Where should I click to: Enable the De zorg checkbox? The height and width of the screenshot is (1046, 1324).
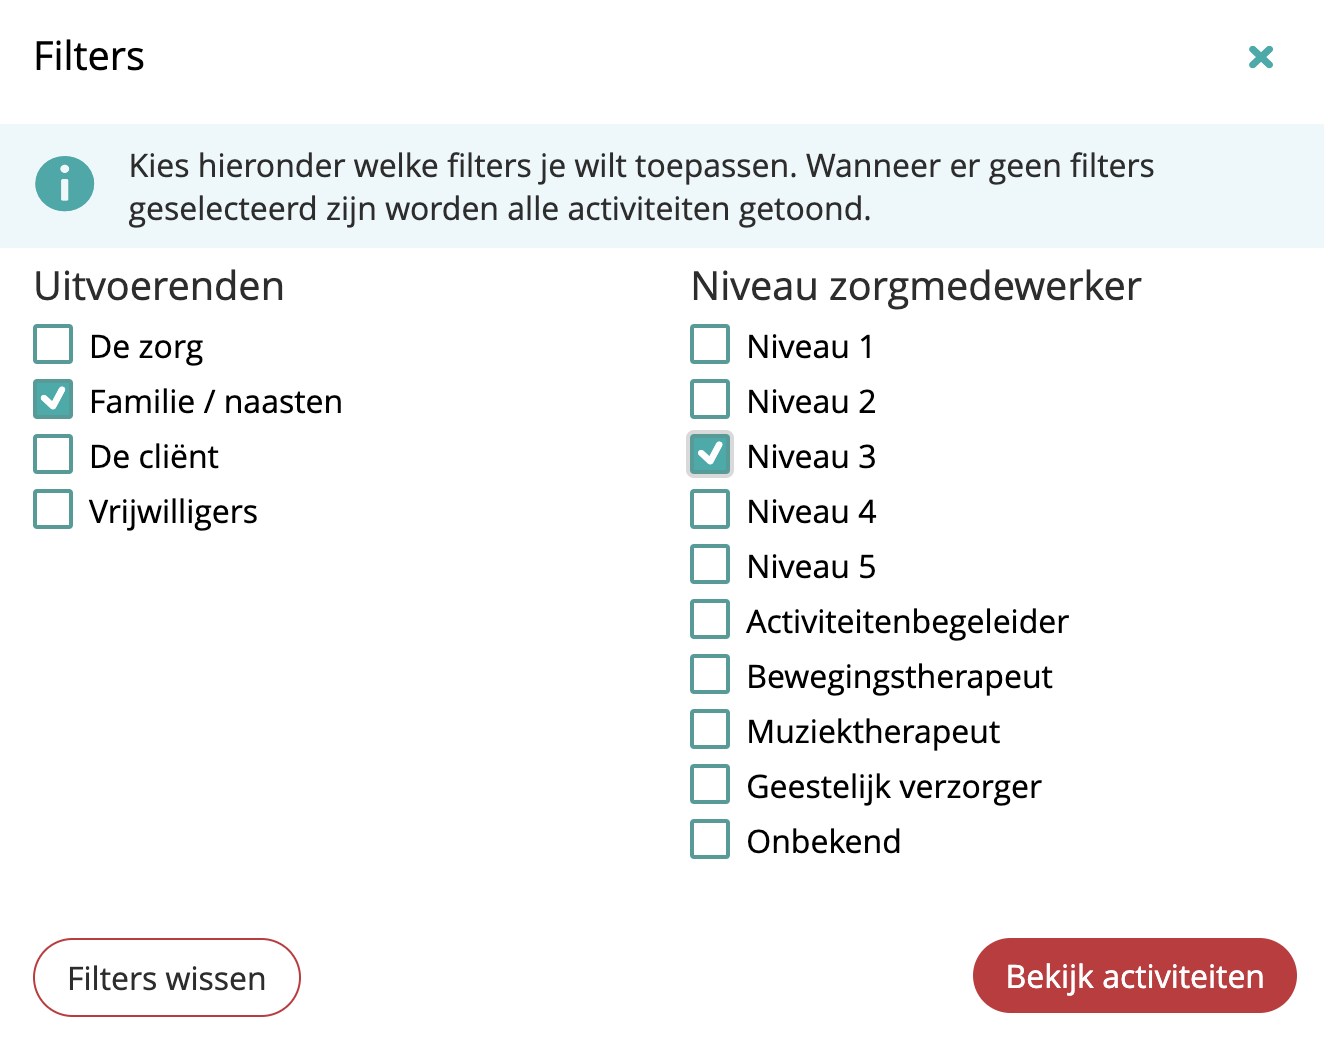pyautogui.click(x=53, y=344)
